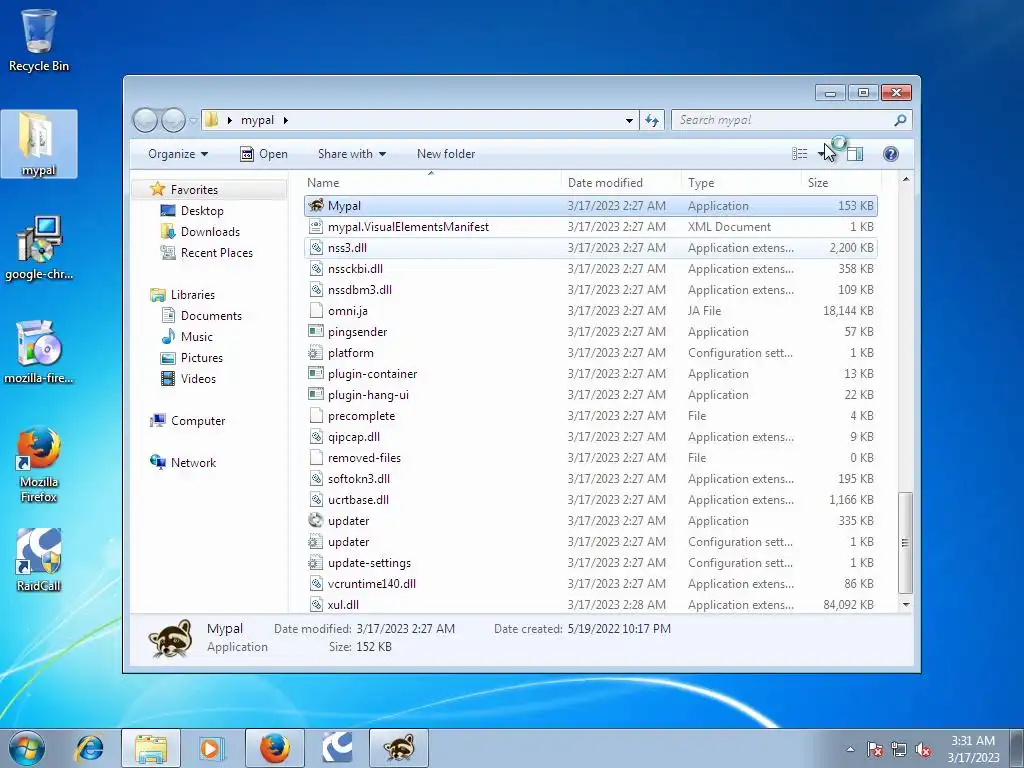
Task: Select the removed-files file row
Action: [591, 458]
